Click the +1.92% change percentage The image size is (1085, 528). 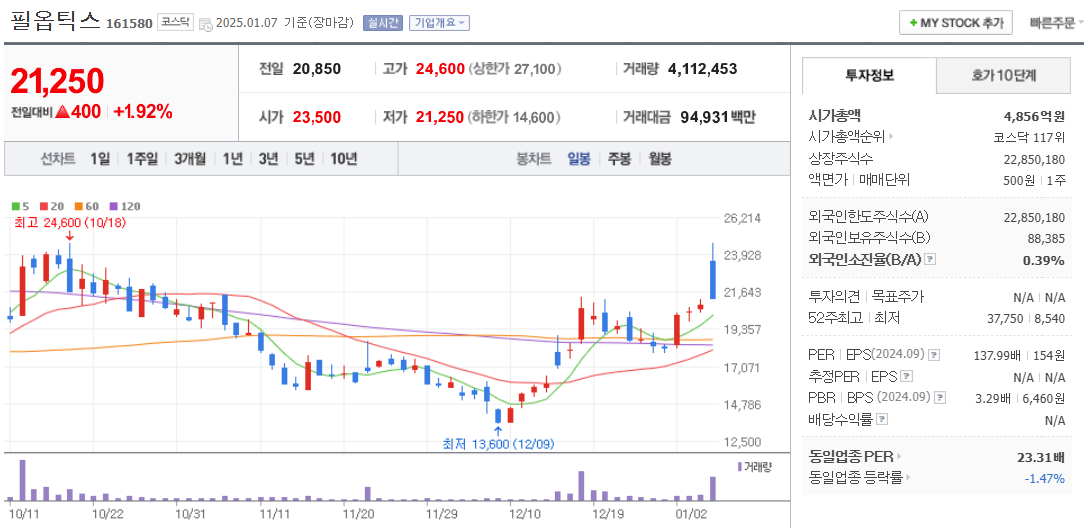143,111
